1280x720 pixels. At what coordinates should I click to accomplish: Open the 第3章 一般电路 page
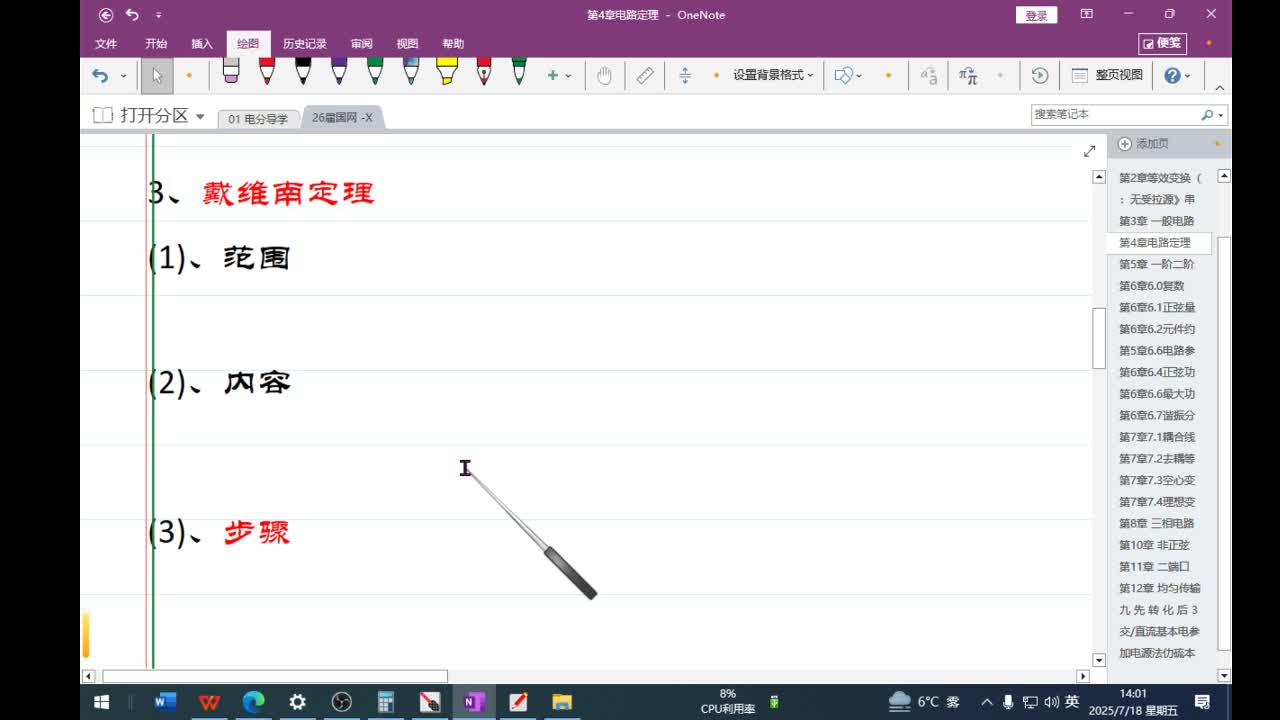coord(1156,221)
